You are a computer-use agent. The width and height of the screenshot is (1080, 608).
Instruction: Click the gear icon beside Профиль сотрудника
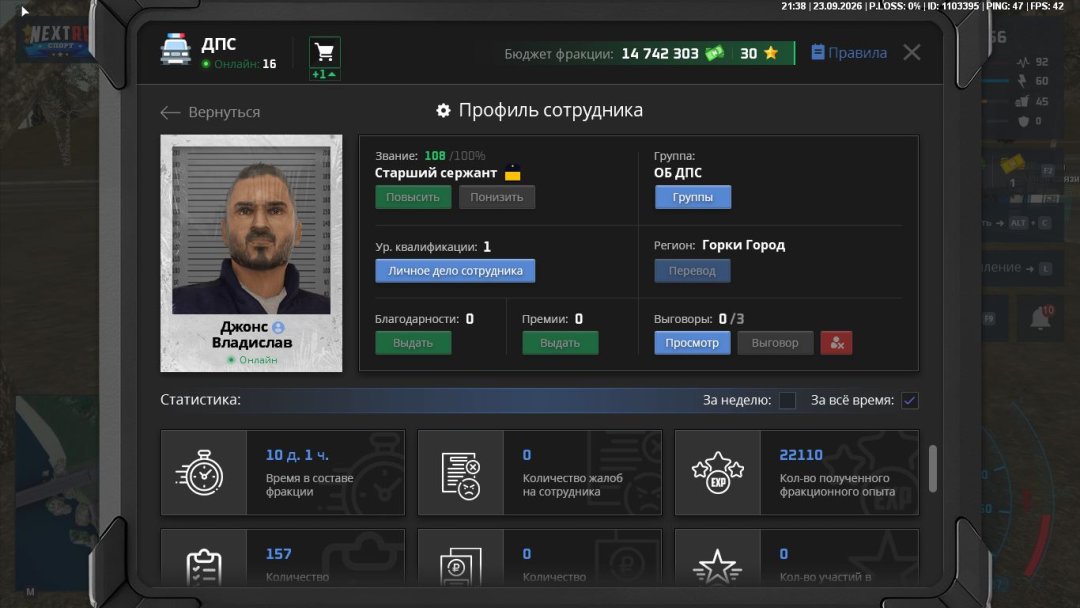(x=444, y=110)
